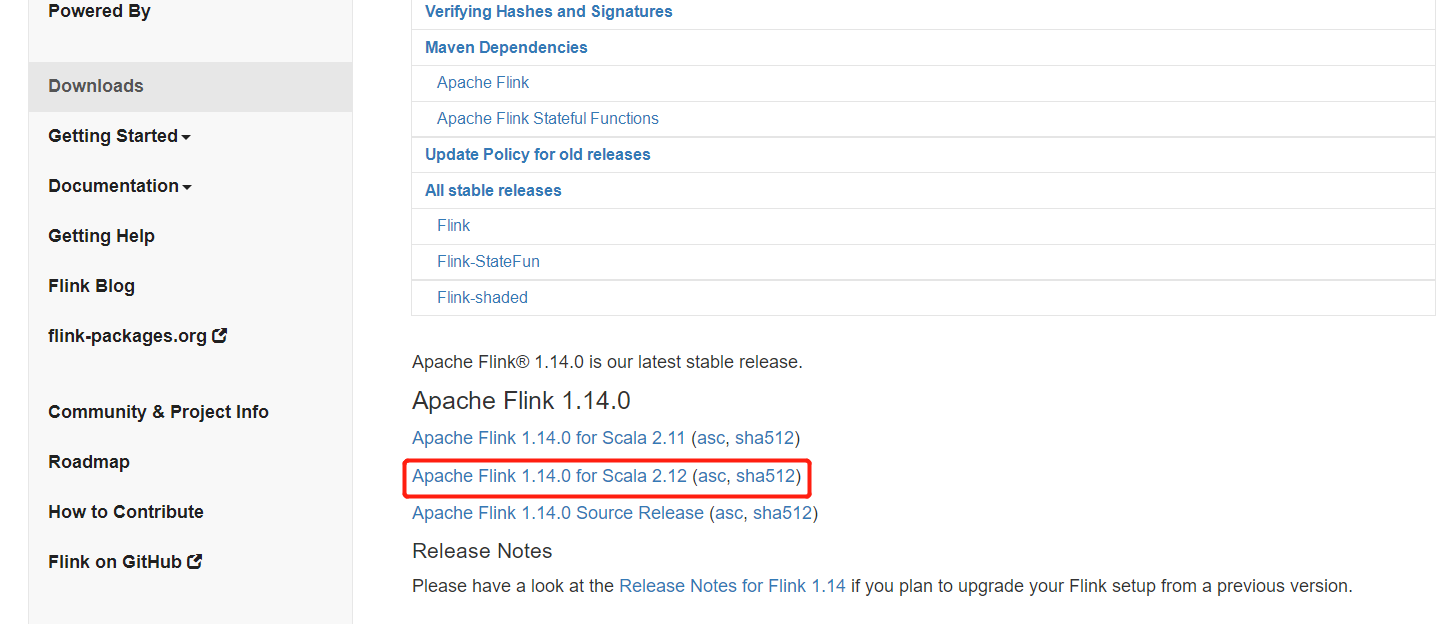Visit the Apache Flink Stateful Functions link
The image size is (1455, 624).
point(547,118)
